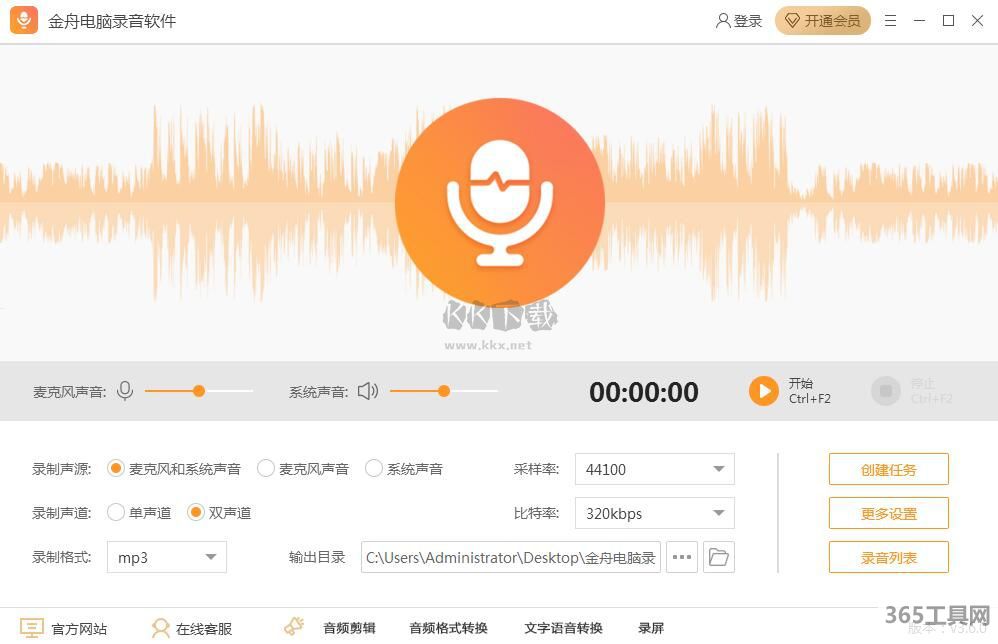Open the audio format conversion link
Screen dimensions: 998x644
(448, 628)
